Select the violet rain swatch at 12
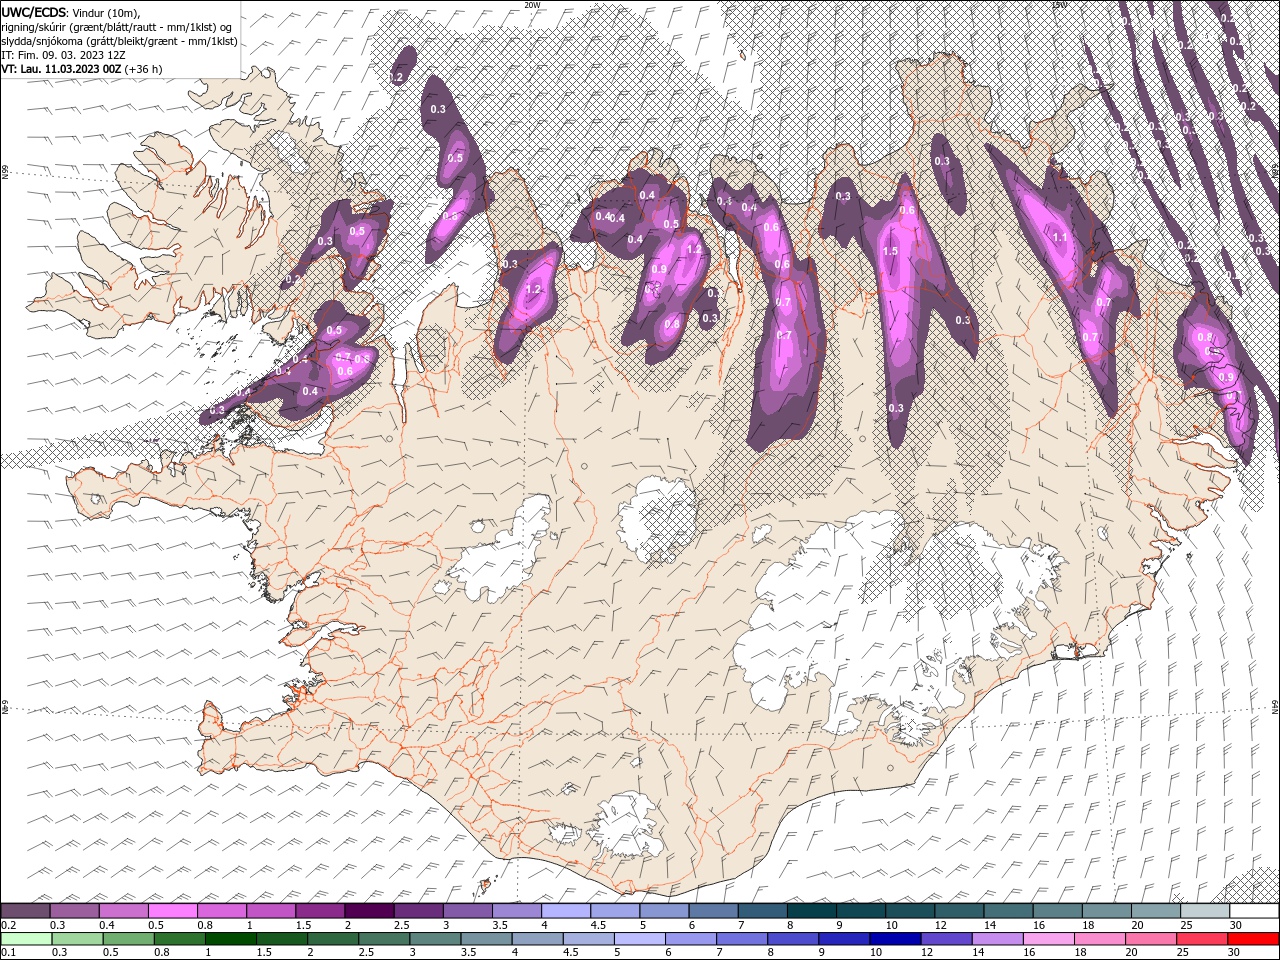 pos(945,938)
